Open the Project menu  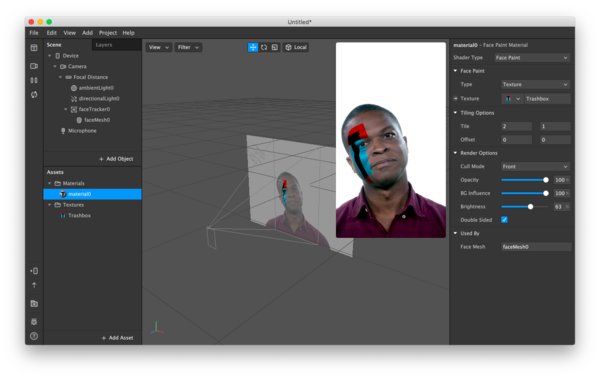click(x=108, y=33)
